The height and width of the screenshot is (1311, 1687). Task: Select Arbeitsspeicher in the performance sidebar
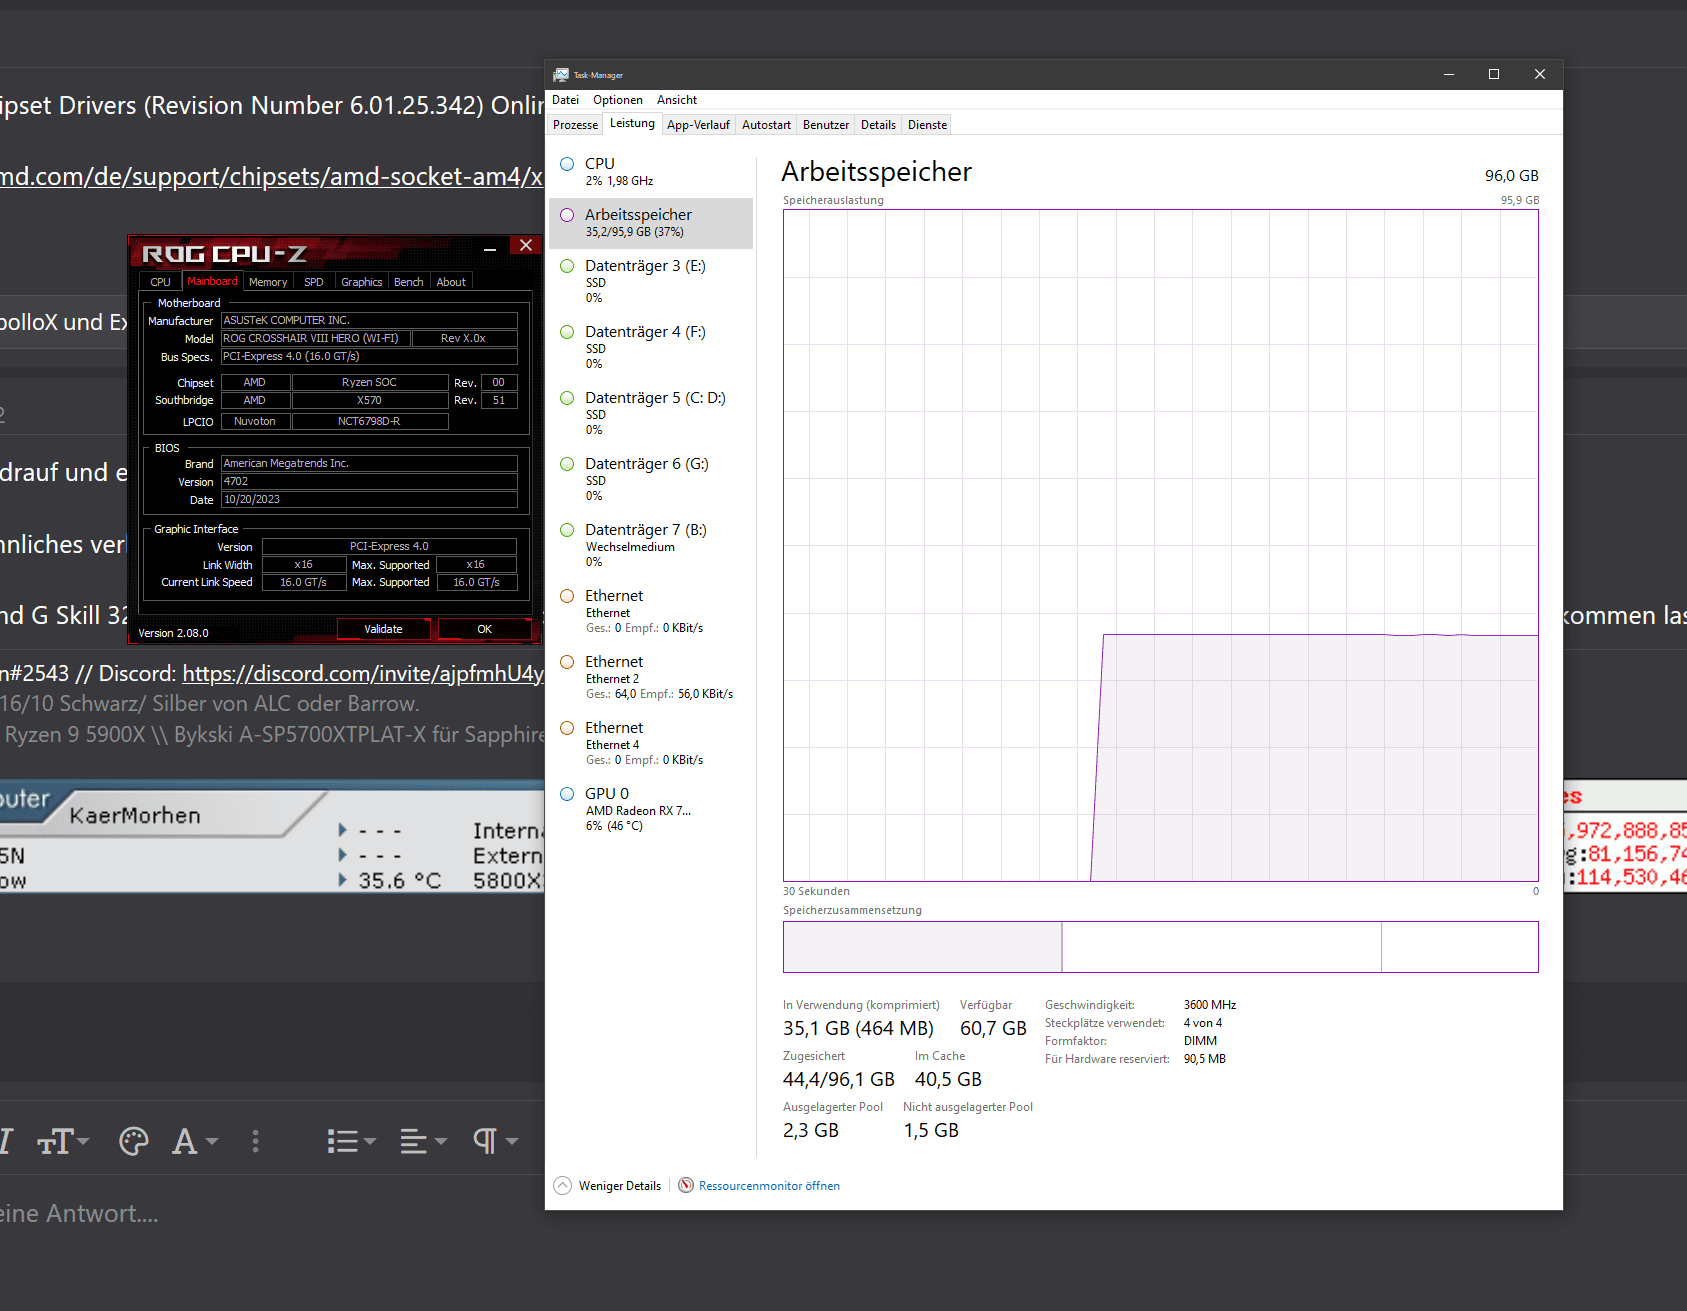click(x=650, y=223)
